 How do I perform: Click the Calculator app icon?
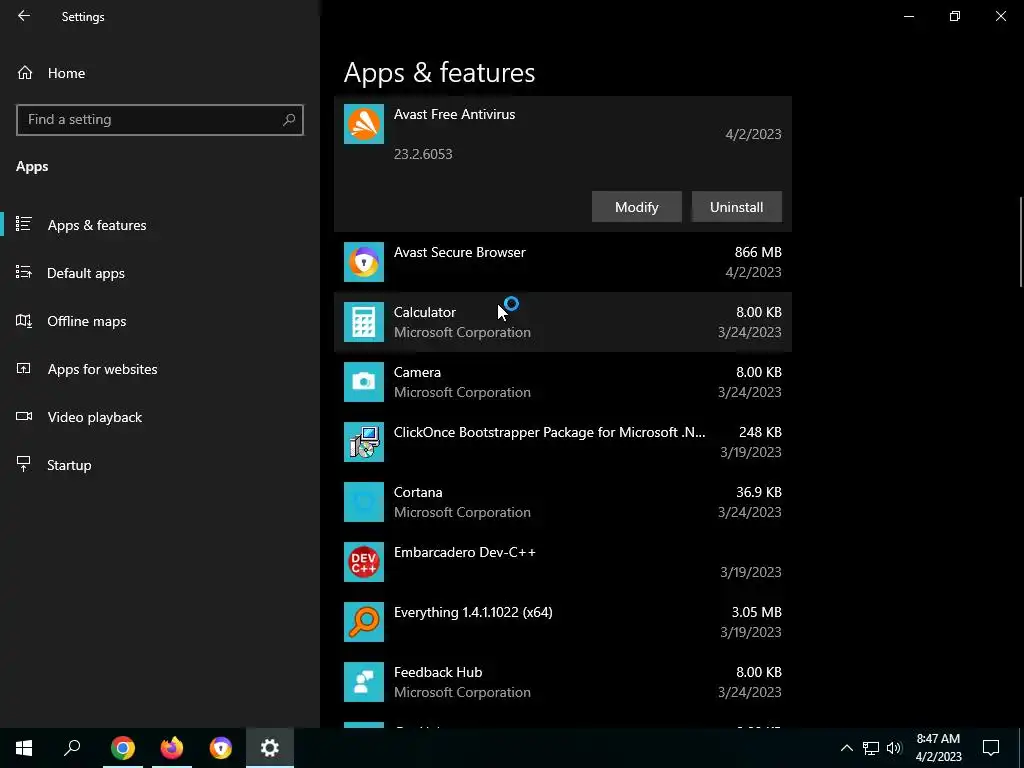(364, 322)
